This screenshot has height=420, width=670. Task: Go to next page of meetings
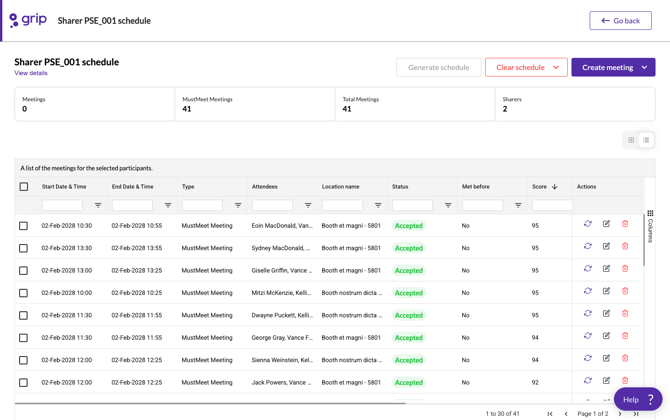pyautogui.click(x=620, y=414)
